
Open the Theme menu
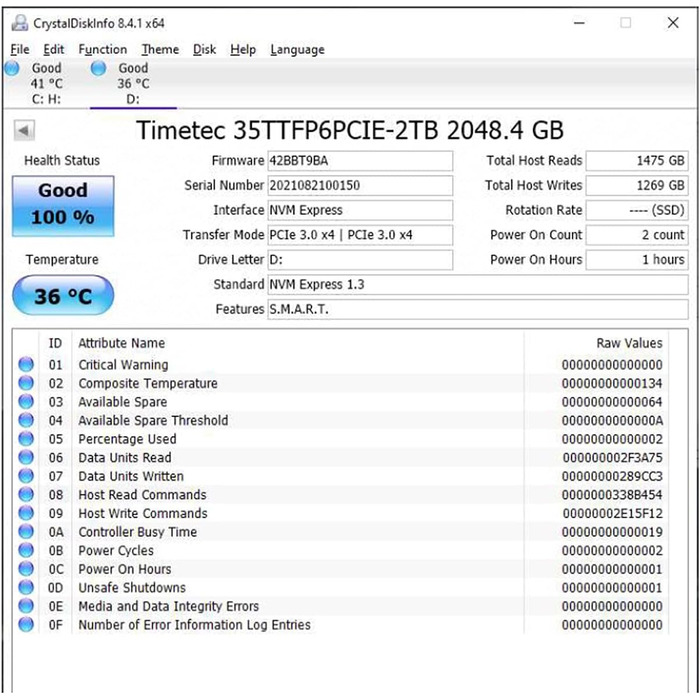tap(160, 50)
